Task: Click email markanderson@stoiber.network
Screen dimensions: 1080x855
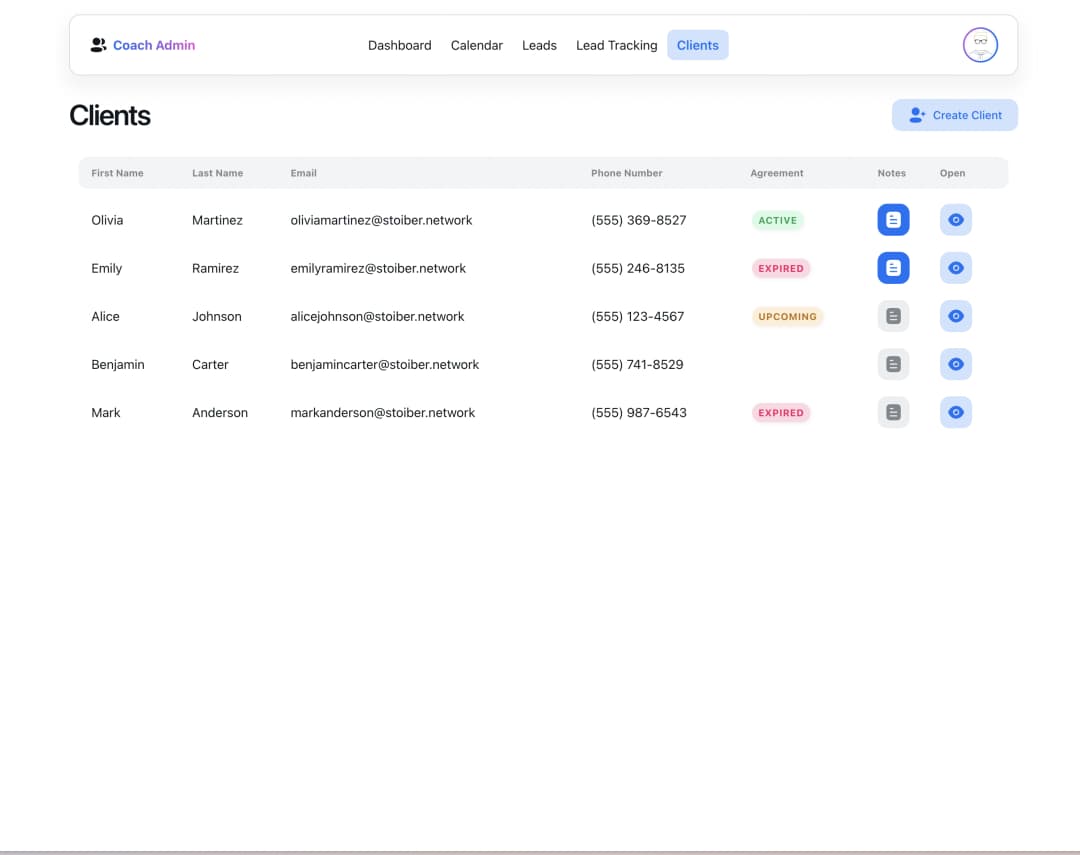Action: pyautogui.click(x=382, y=413)
